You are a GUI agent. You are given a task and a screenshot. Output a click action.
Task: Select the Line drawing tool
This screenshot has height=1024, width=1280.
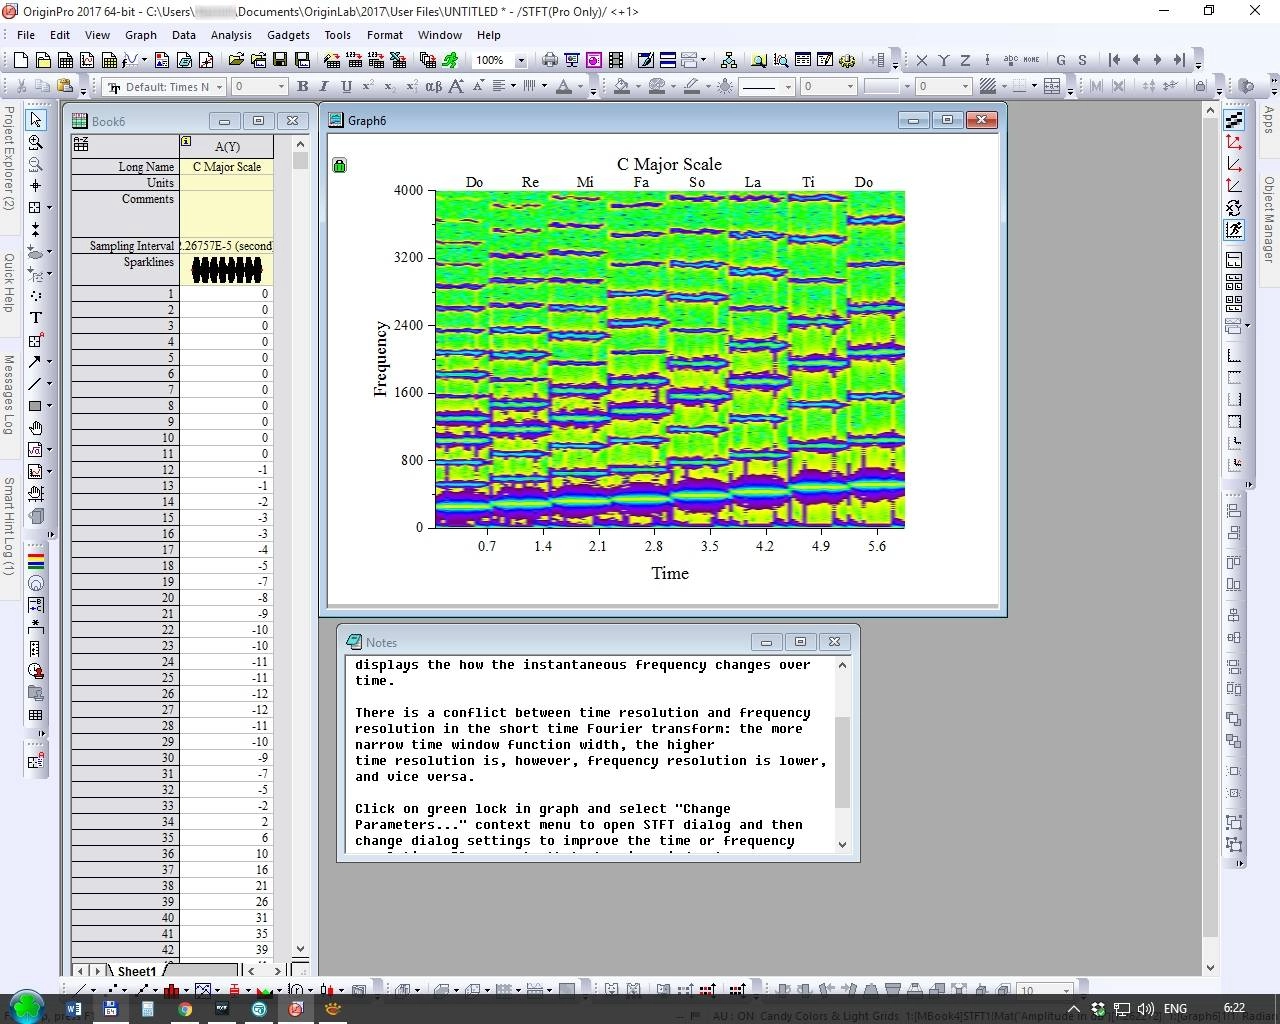click(35, 383)
